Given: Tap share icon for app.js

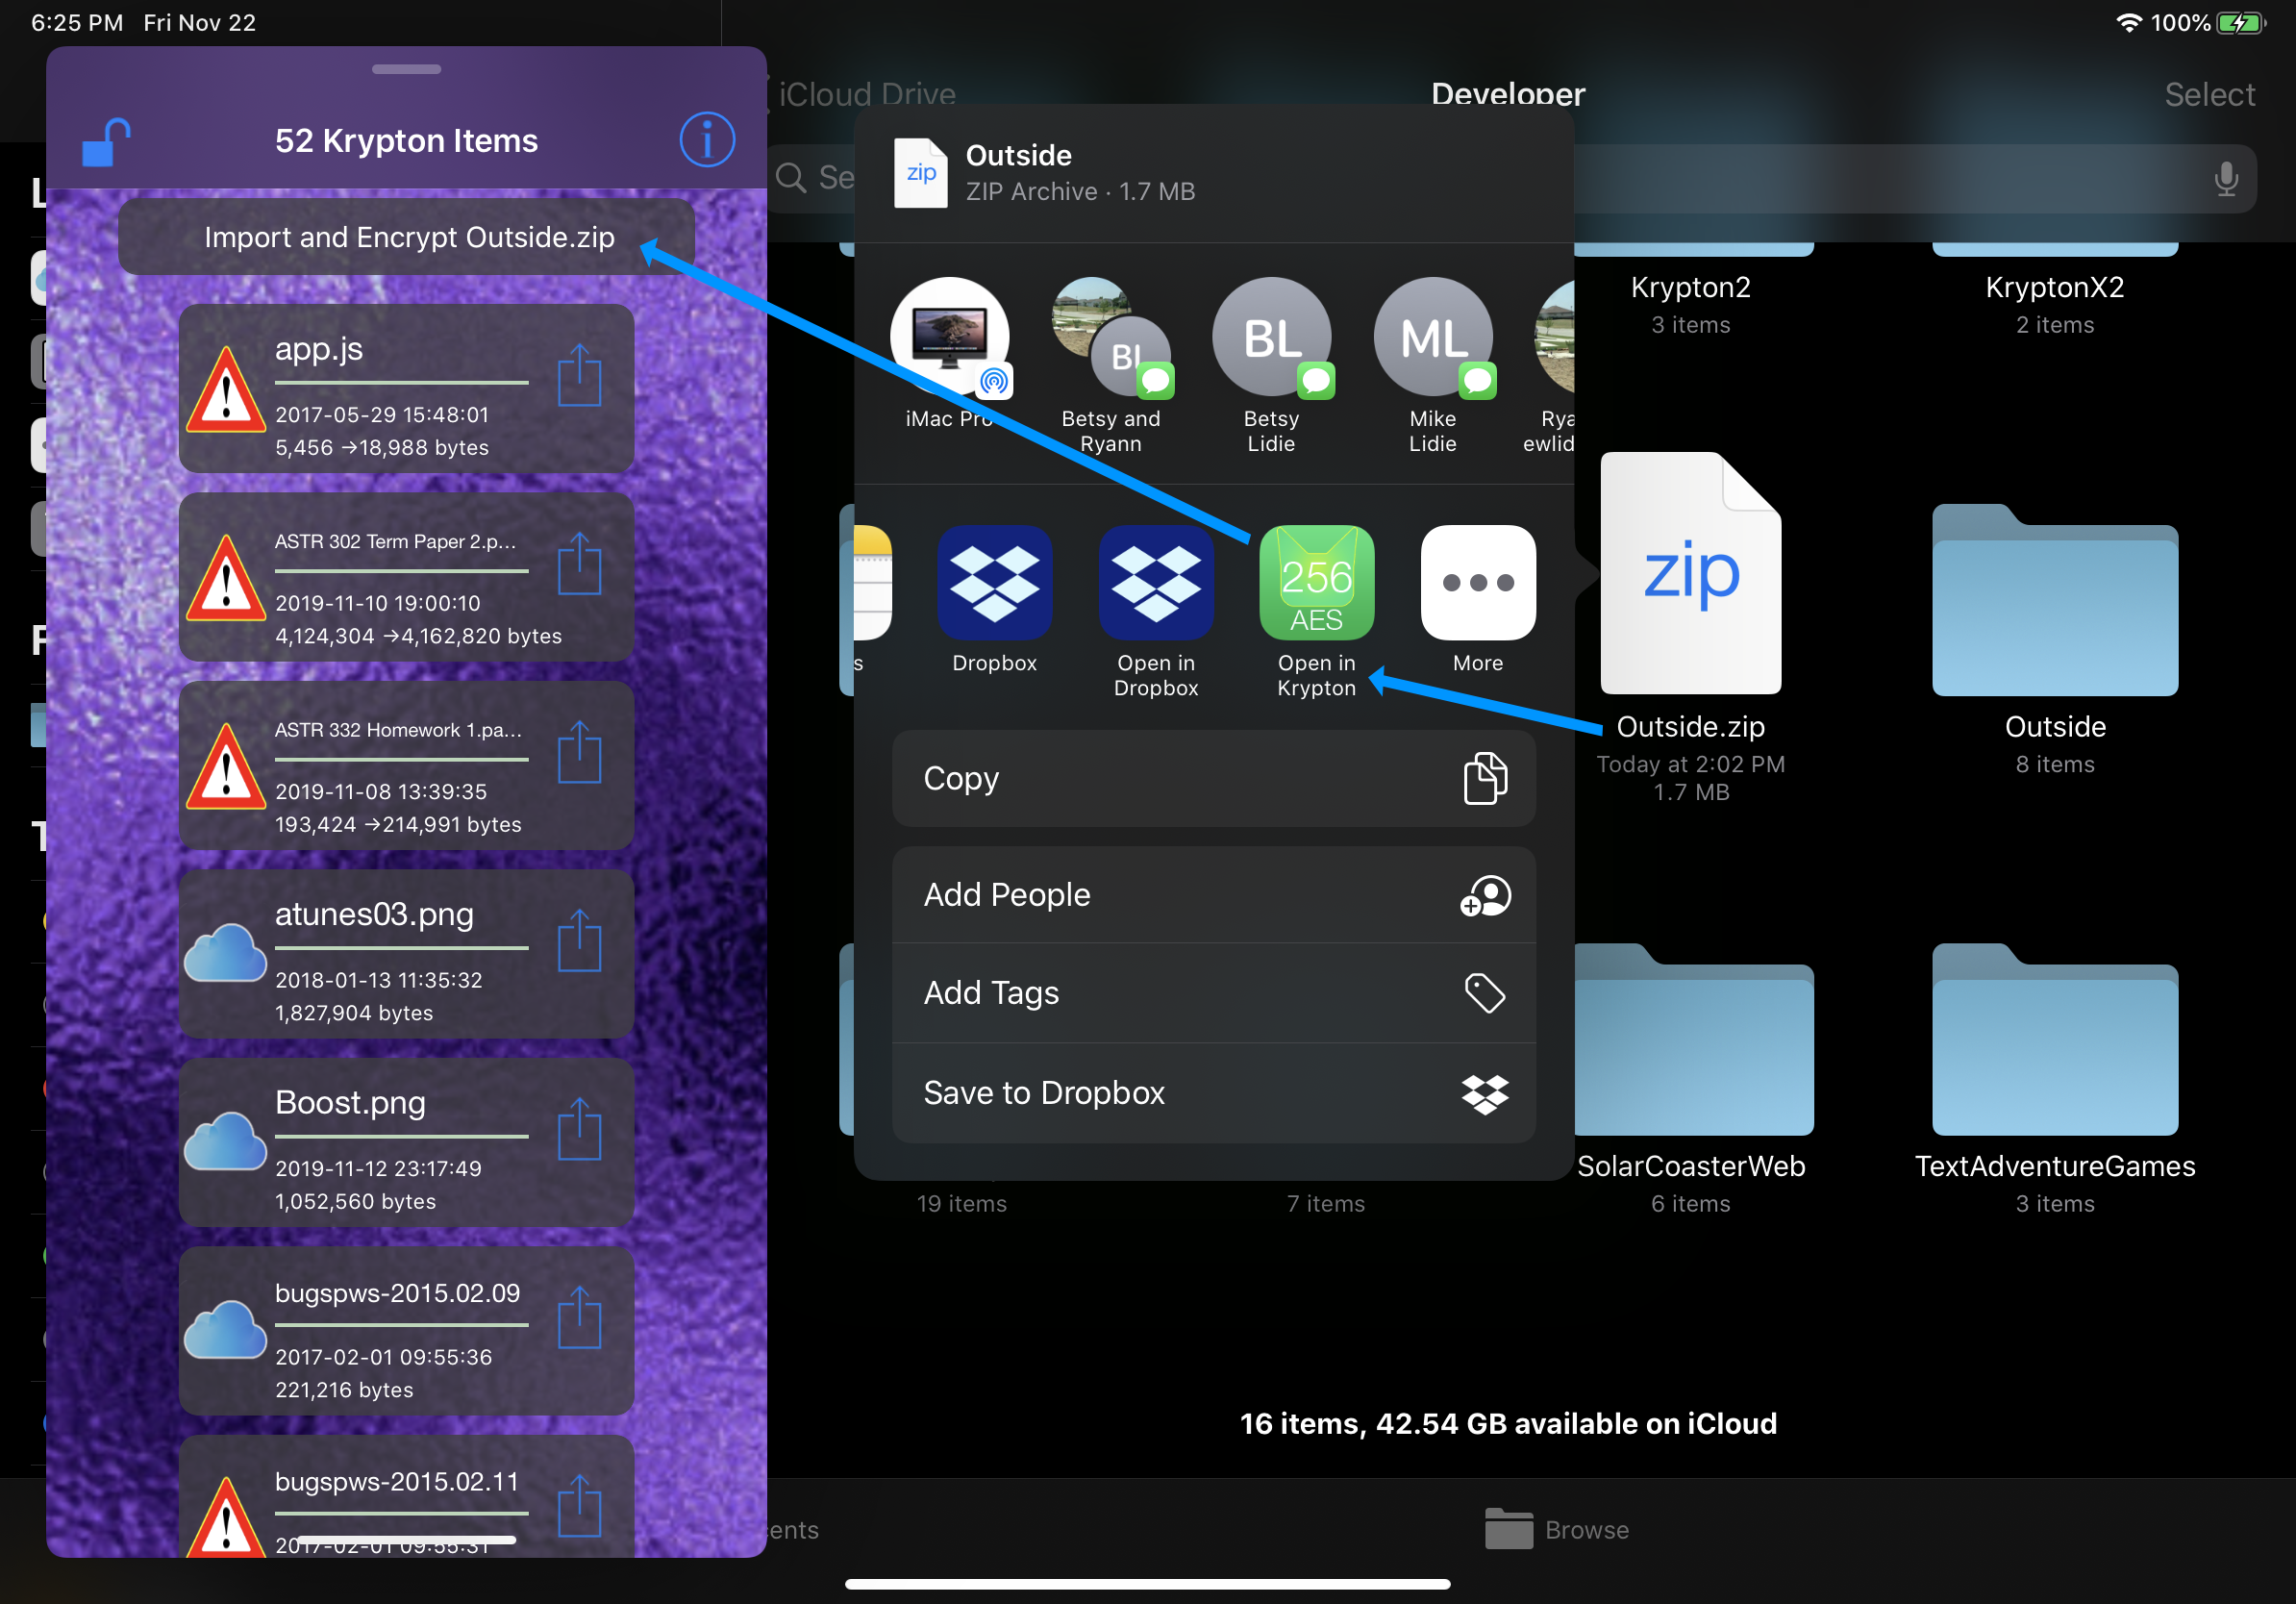Looking at the screenshot, I should [579, 377].
